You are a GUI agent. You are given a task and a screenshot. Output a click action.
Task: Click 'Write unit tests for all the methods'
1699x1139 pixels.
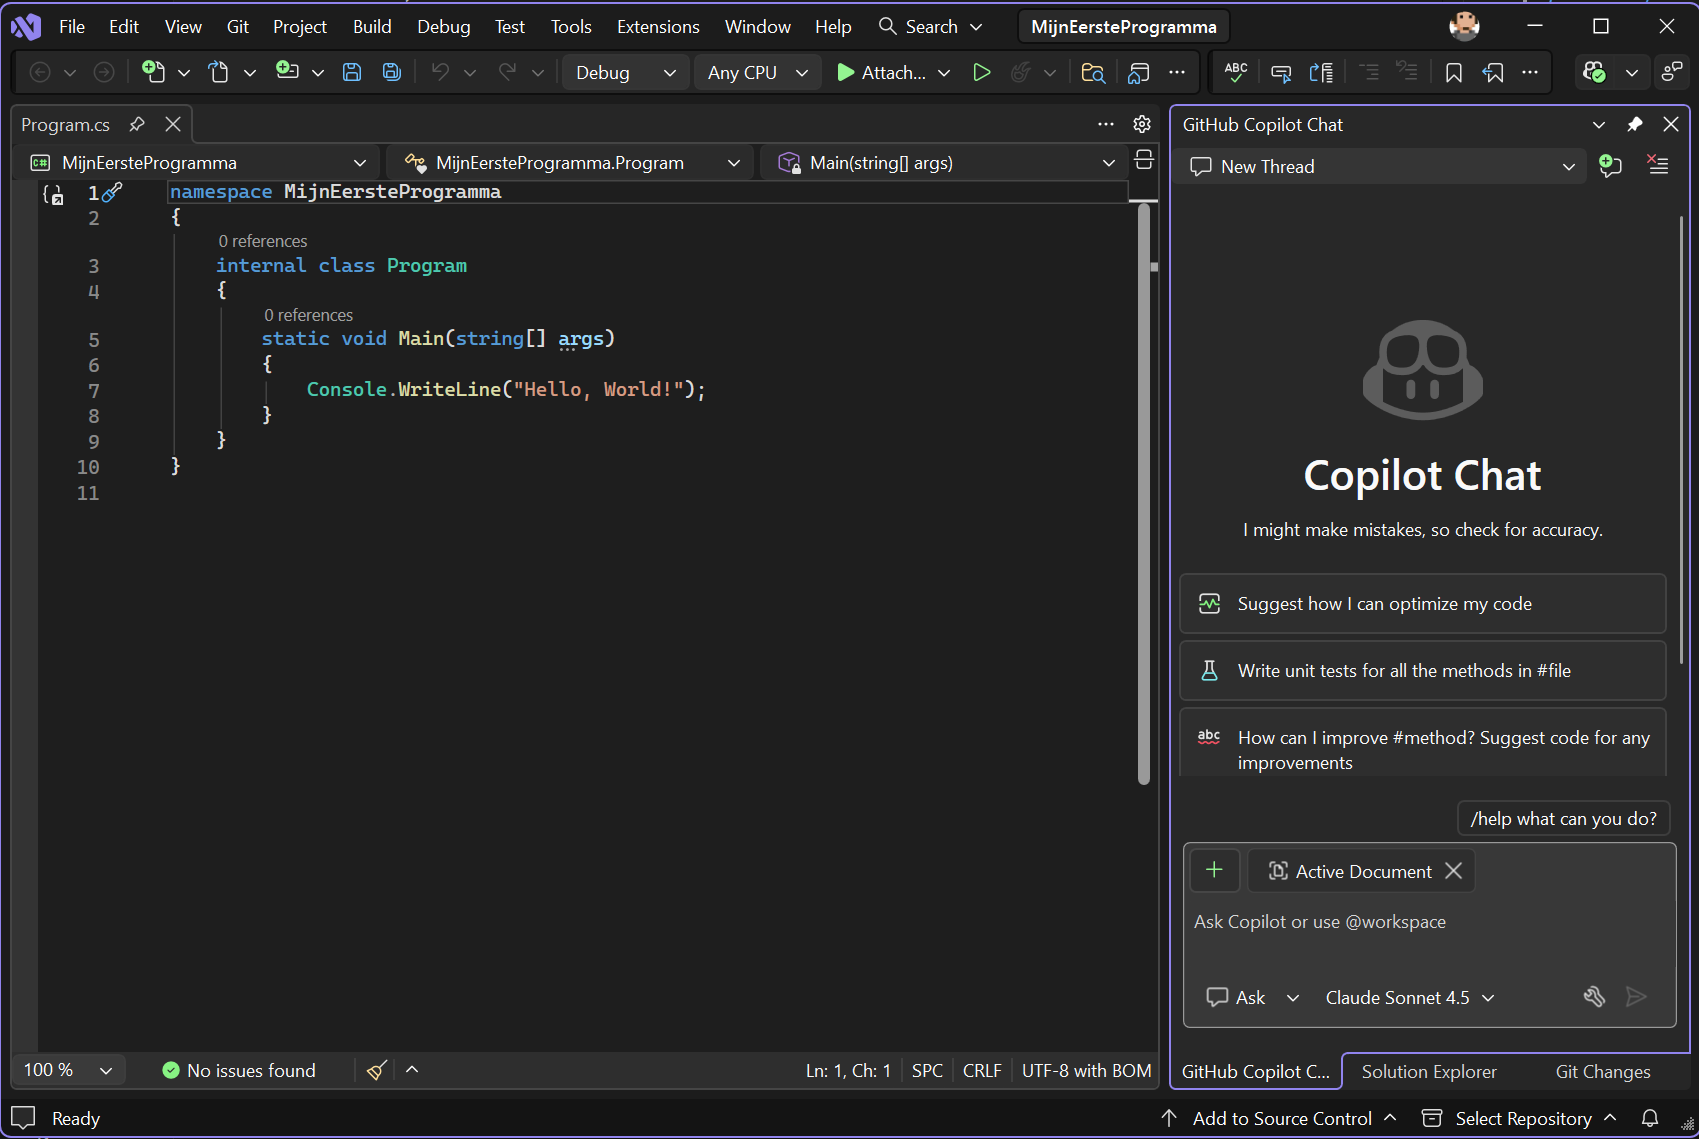pos(1422,670)
